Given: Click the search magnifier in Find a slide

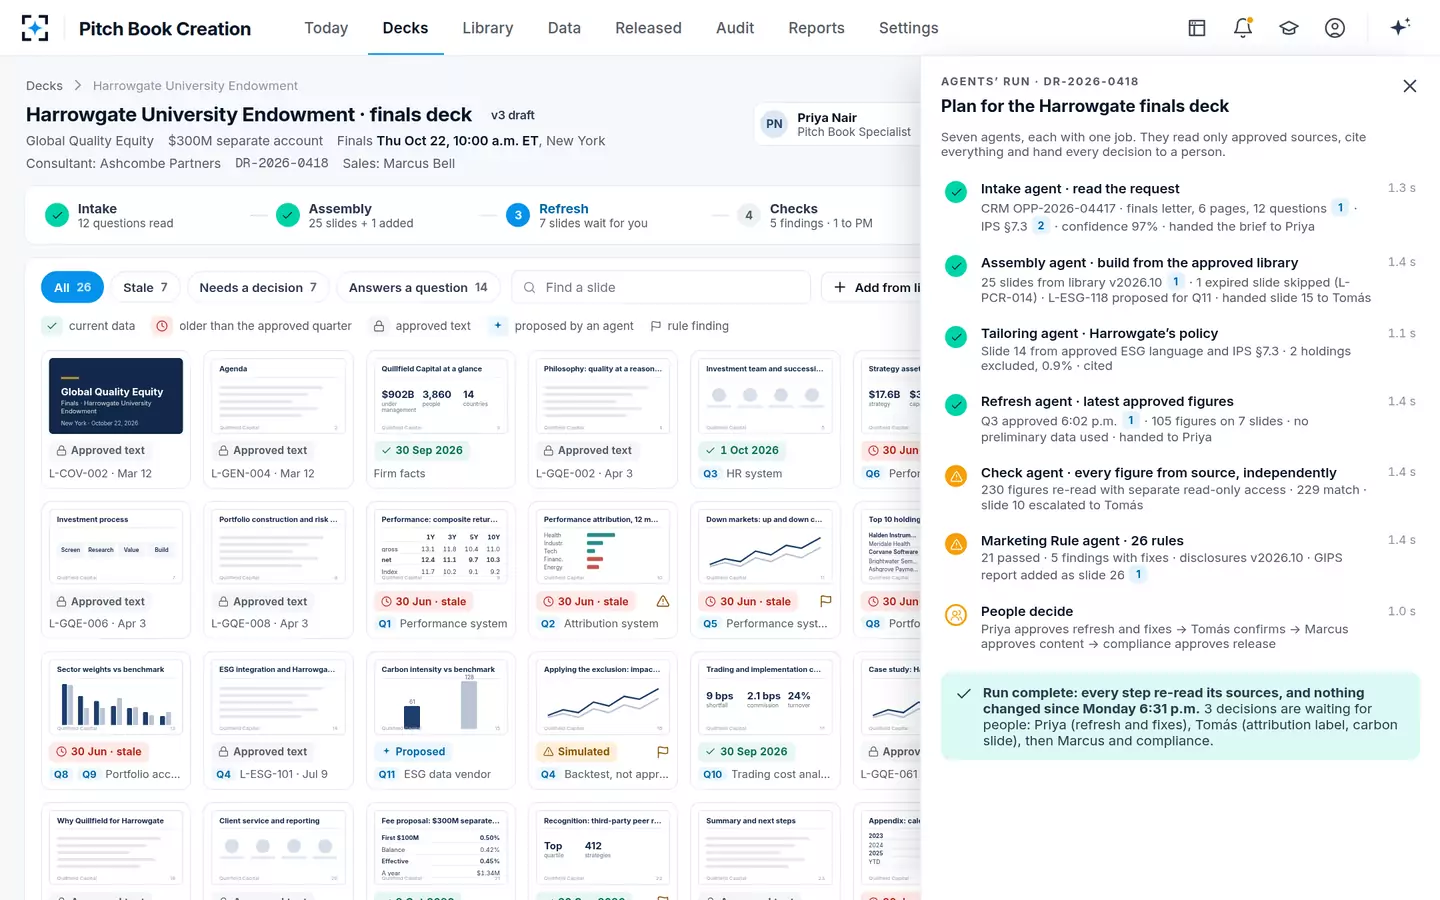Looking at the screenshot, I should tap(530, 288).
